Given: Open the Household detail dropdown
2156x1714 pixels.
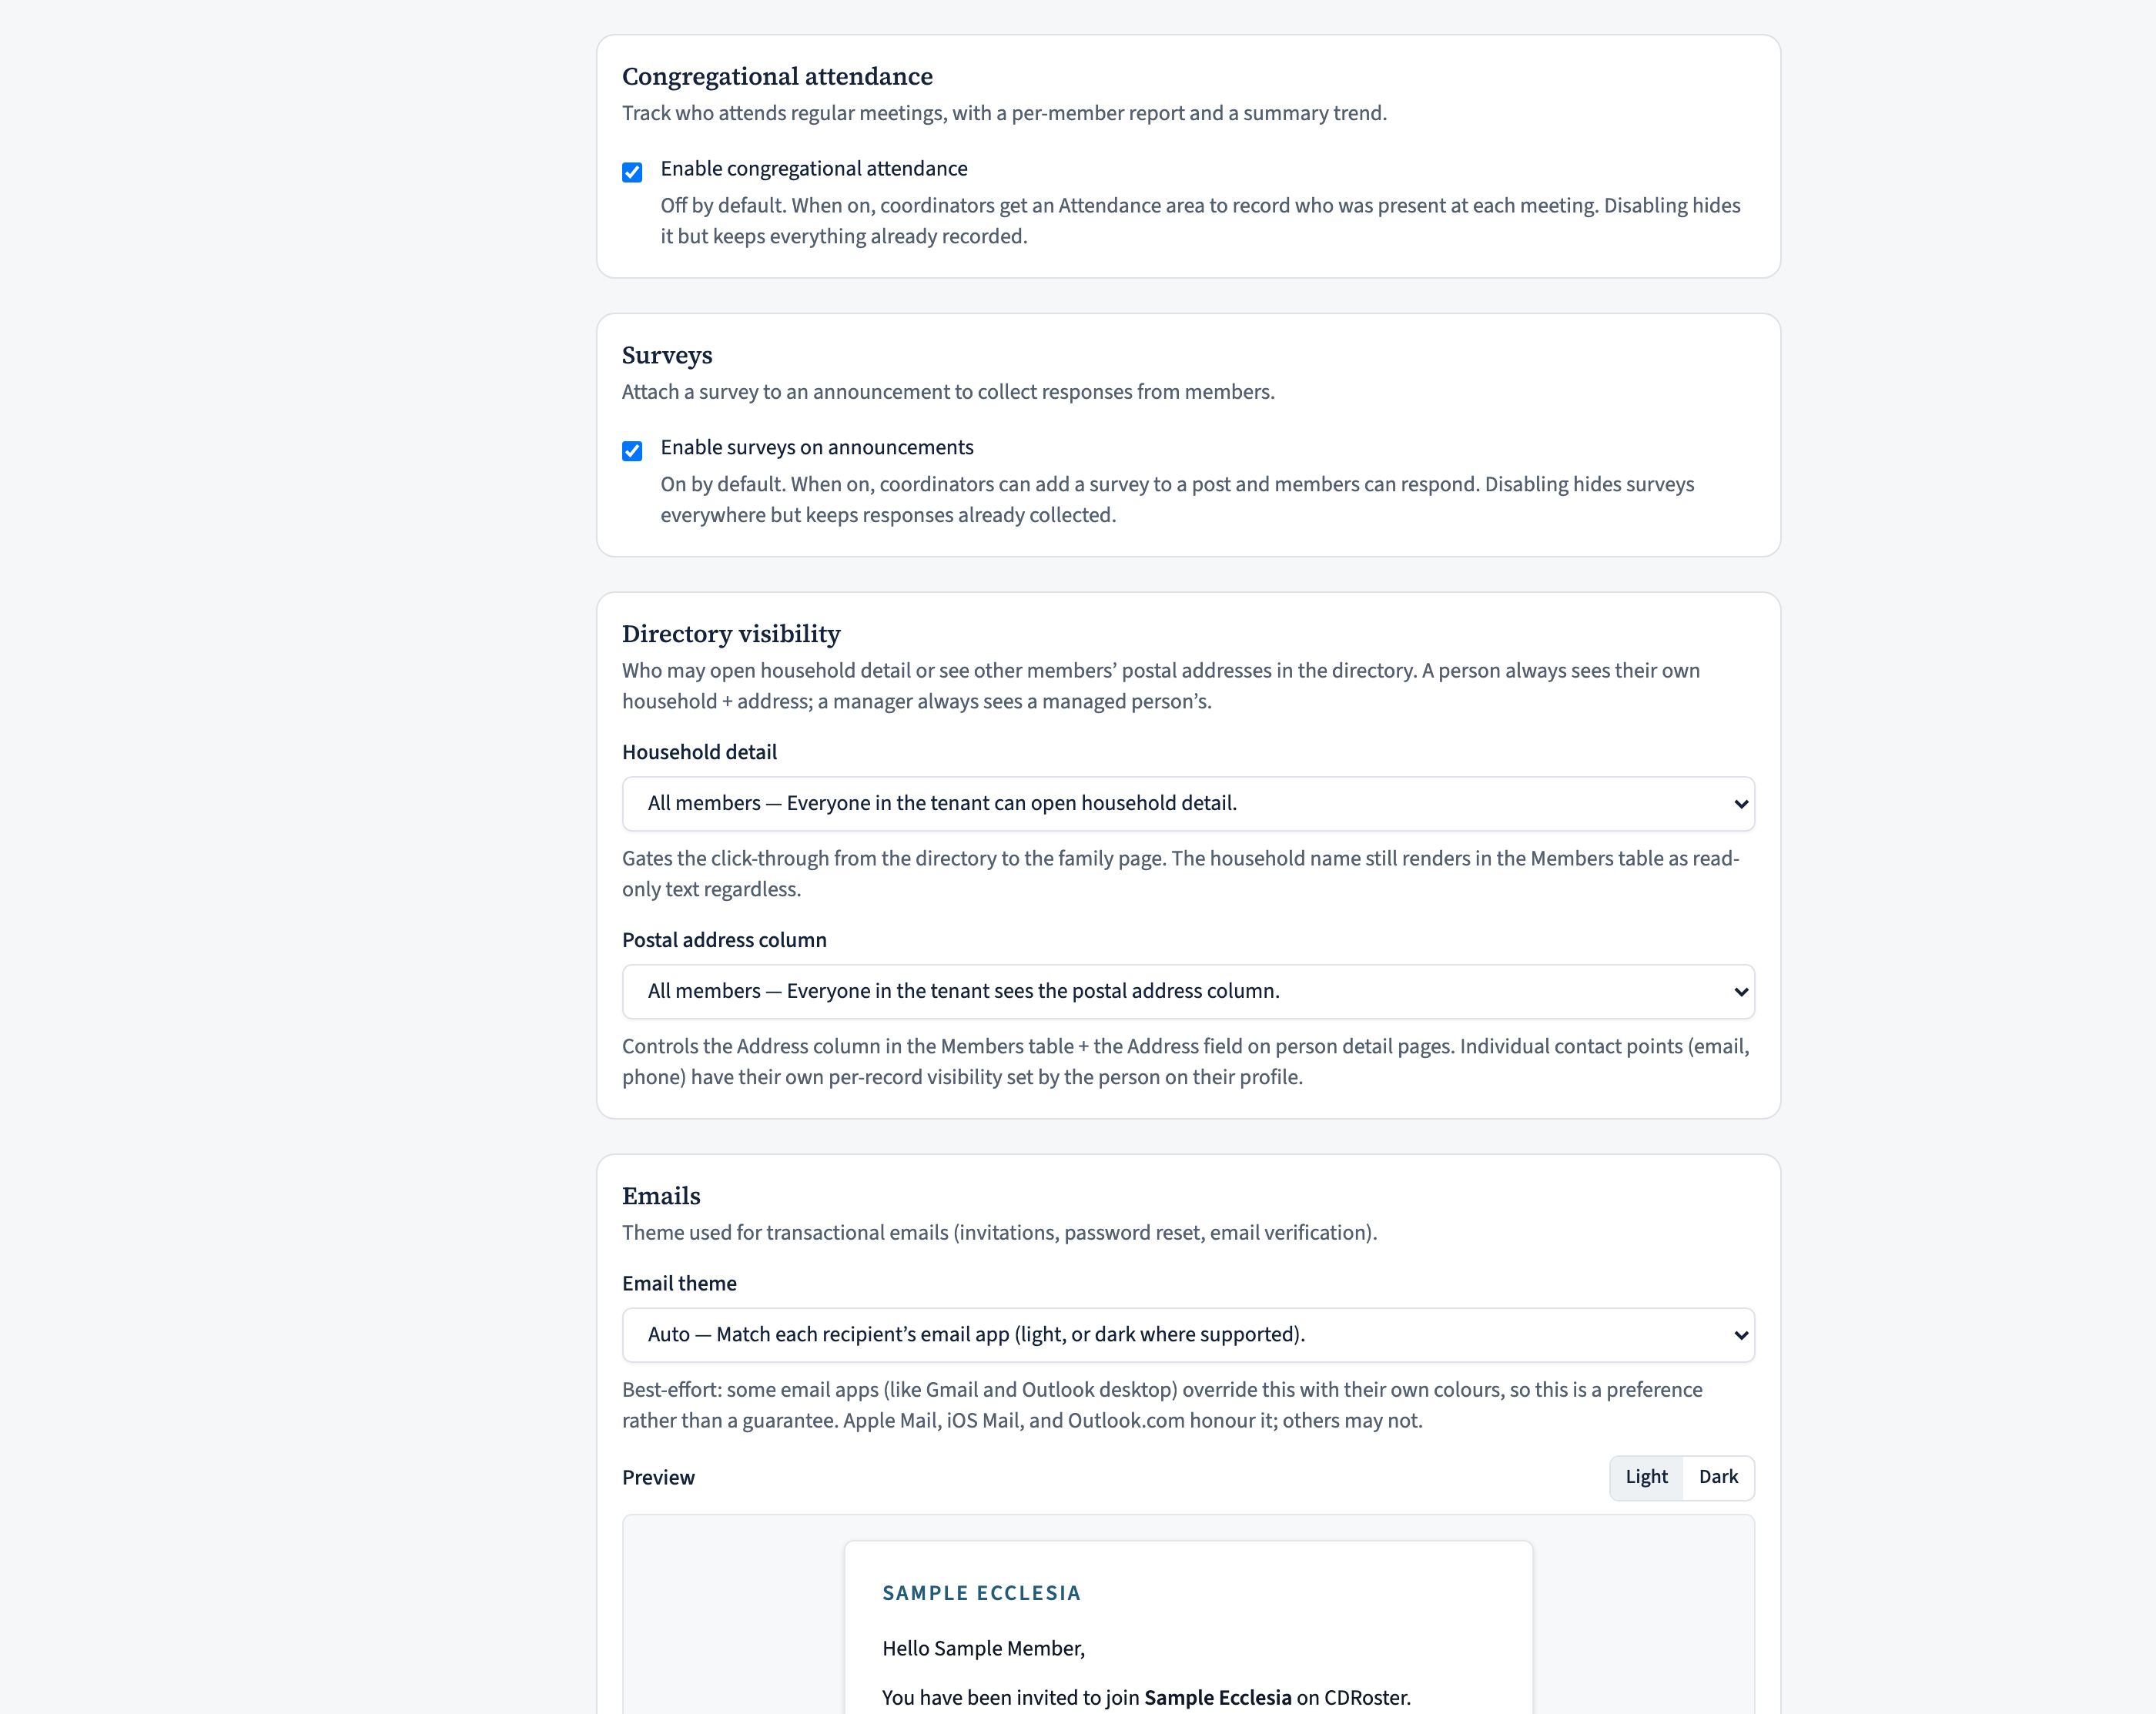Looking at the screenshot, I should click(x=1188, y=804).
